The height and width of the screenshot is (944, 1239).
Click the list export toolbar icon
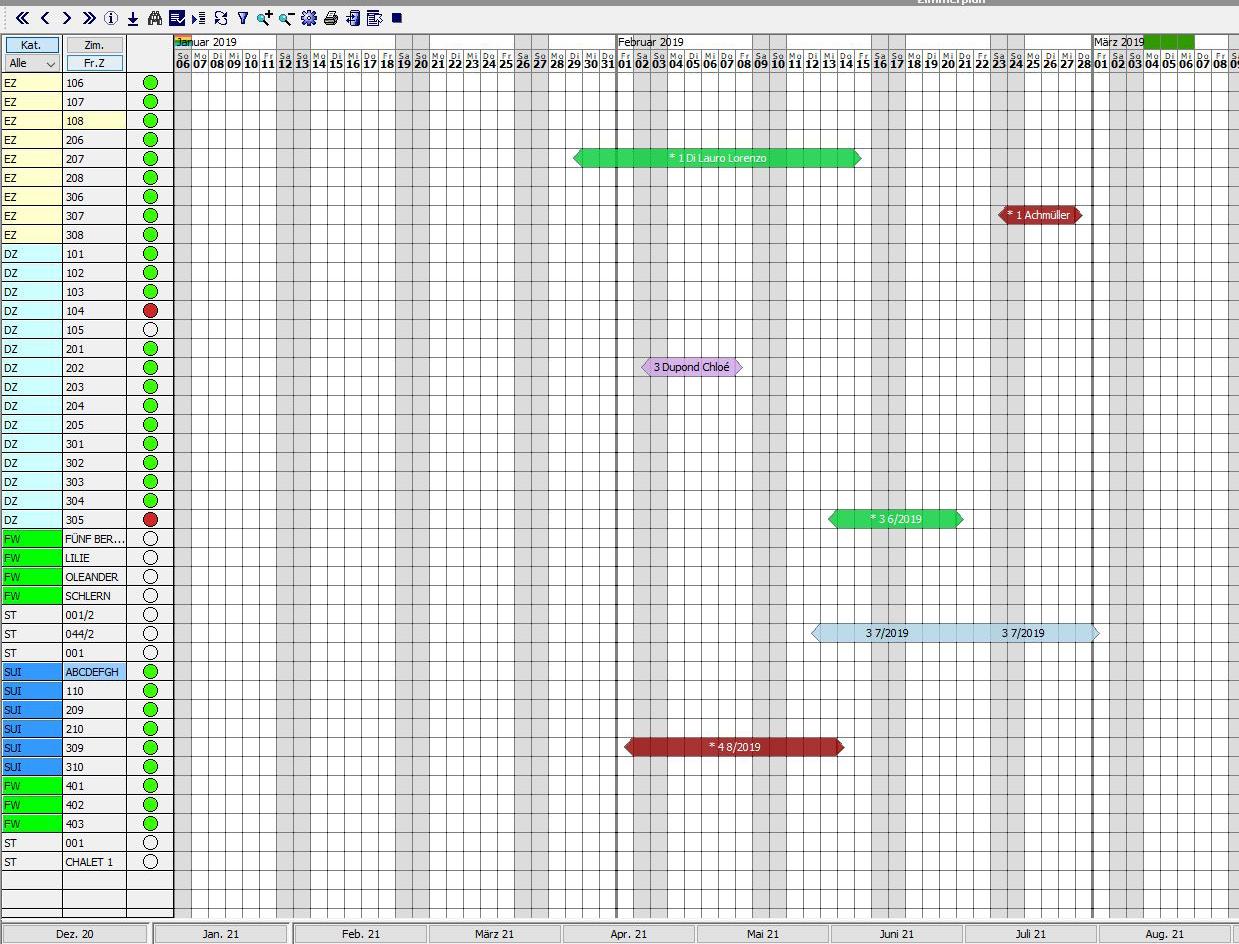coord(375,18)
